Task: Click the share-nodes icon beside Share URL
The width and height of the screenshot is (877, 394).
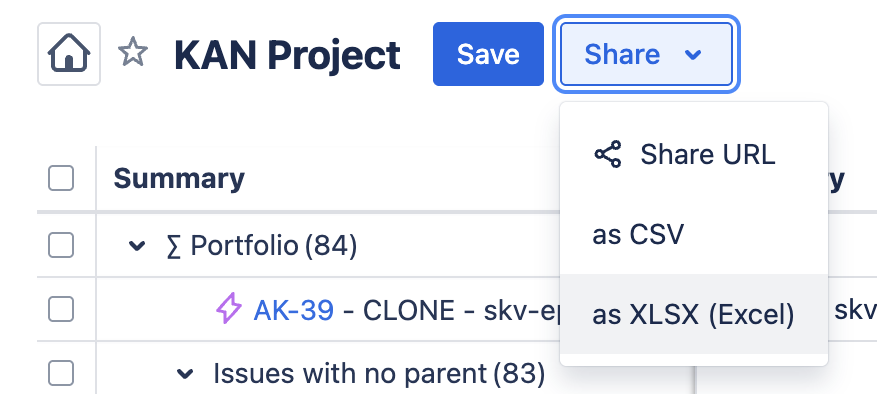Action: [x=607, y=154]
